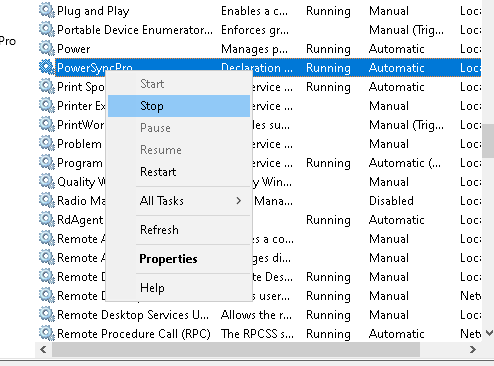Select the Power service name
This screenshot has height=366, width=494.
pyautogui.click(x=74, y=49)
